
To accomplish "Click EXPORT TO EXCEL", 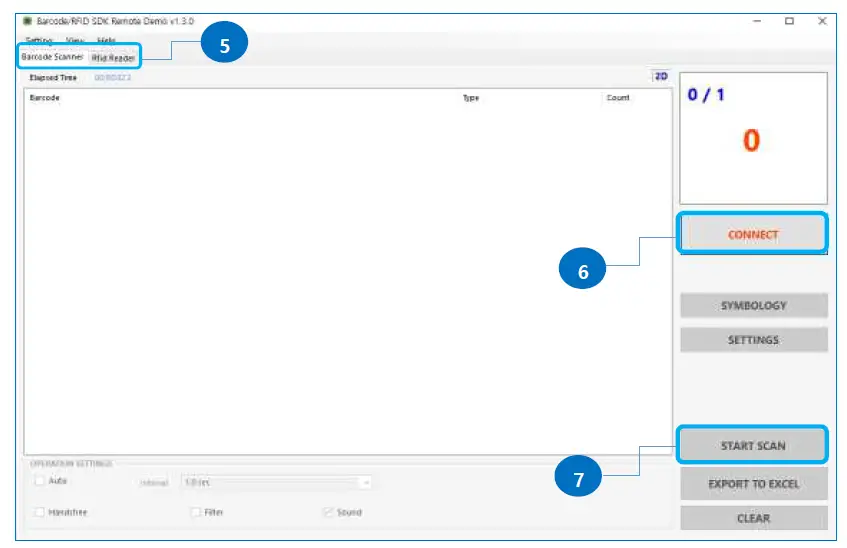I will 754,484.
